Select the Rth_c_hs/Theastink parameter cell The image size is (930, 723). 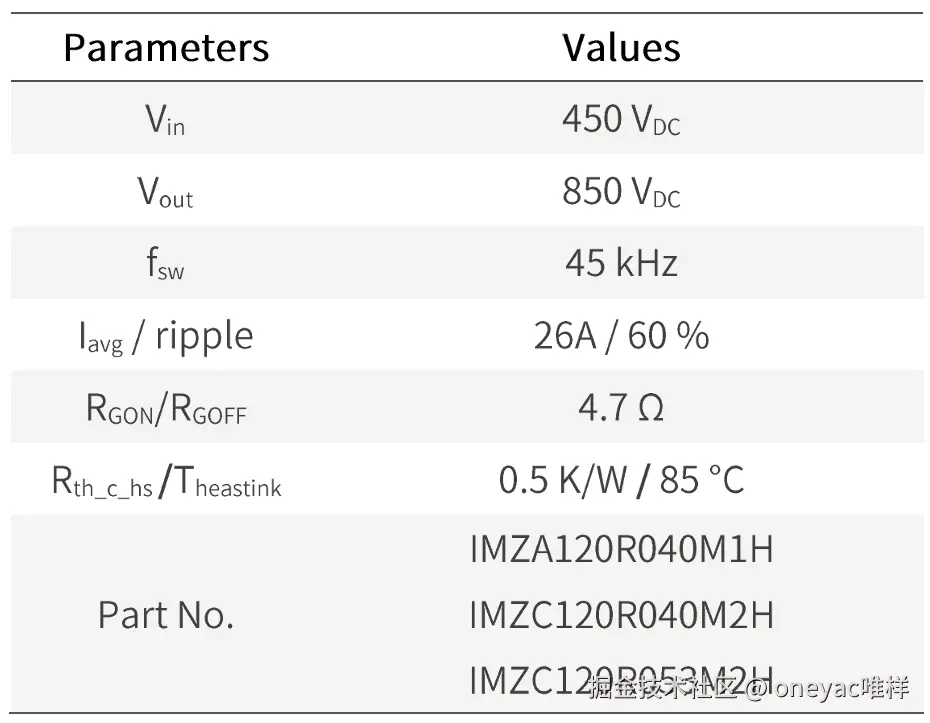pos(166,481)
